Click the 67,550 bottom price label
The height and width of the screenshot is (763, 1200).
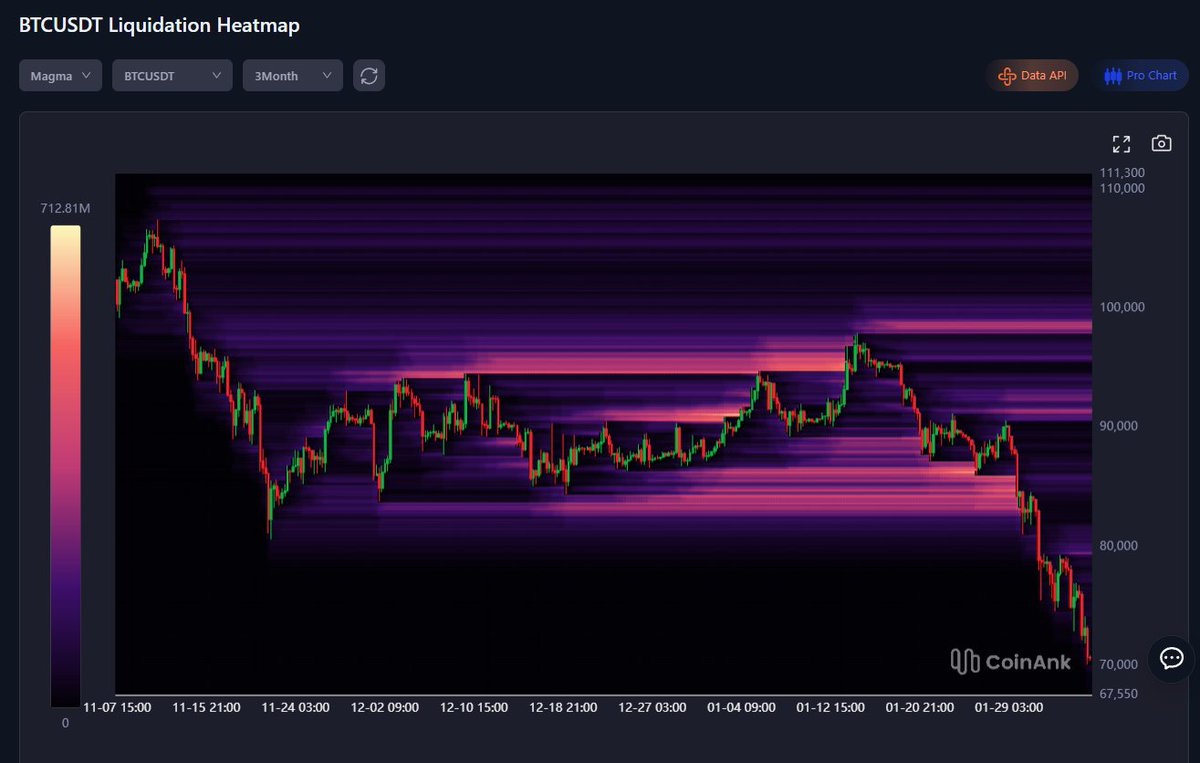click(x=1118, y=693)
